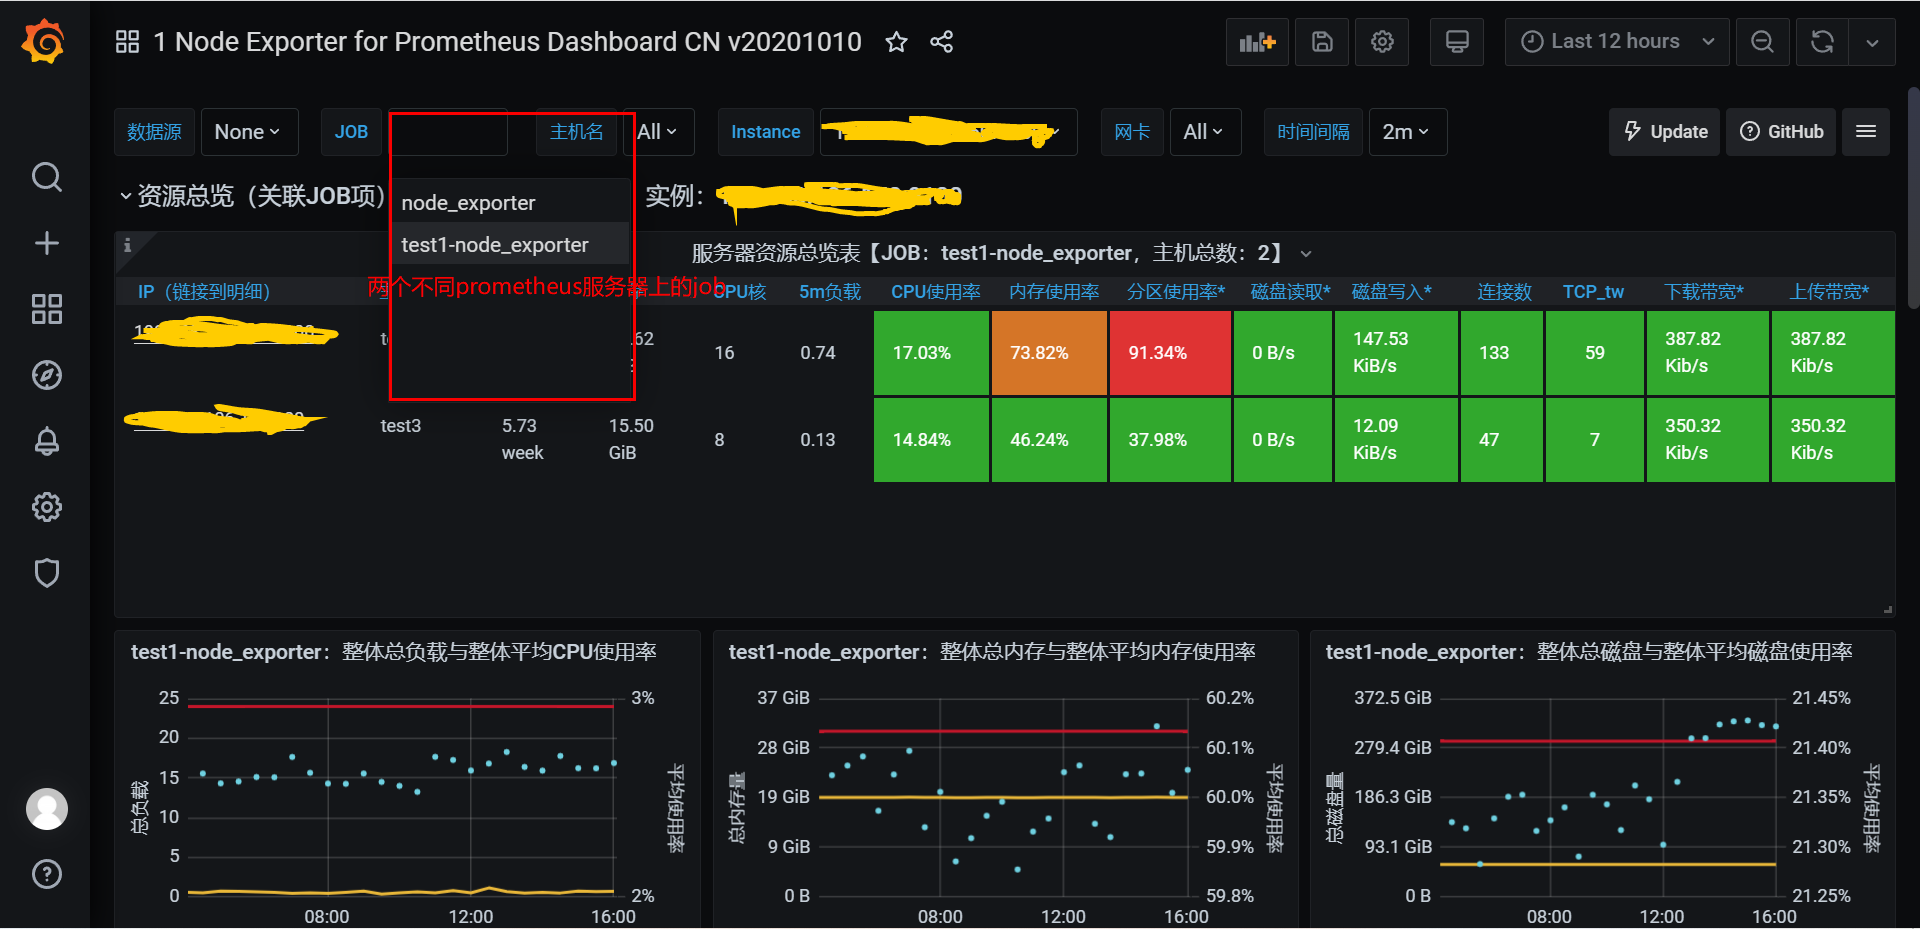Open the share dashboard icon

click(941, 42)
